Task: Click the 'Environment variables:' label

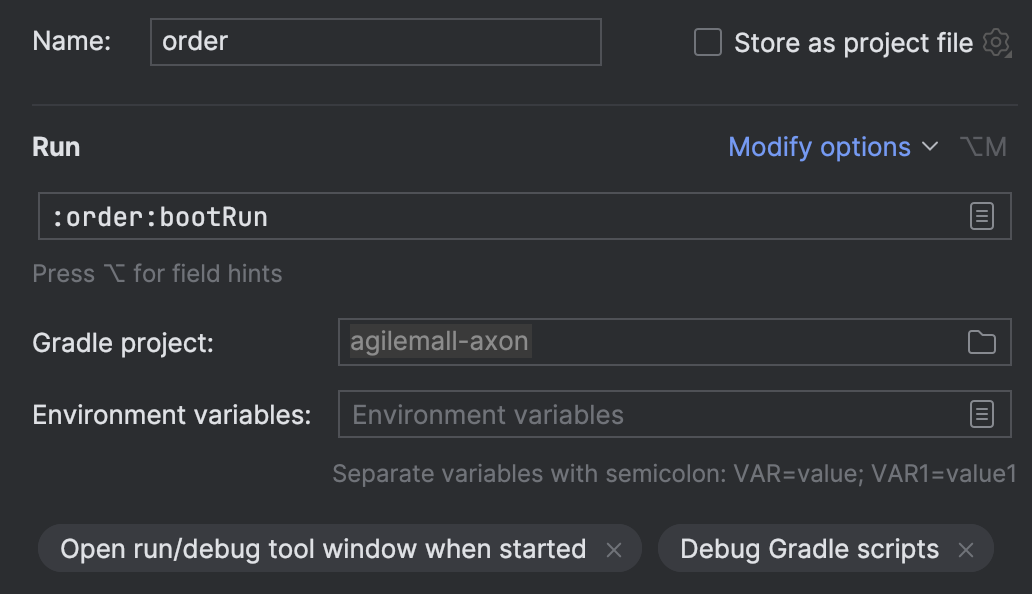Action: tap(171, 415)
